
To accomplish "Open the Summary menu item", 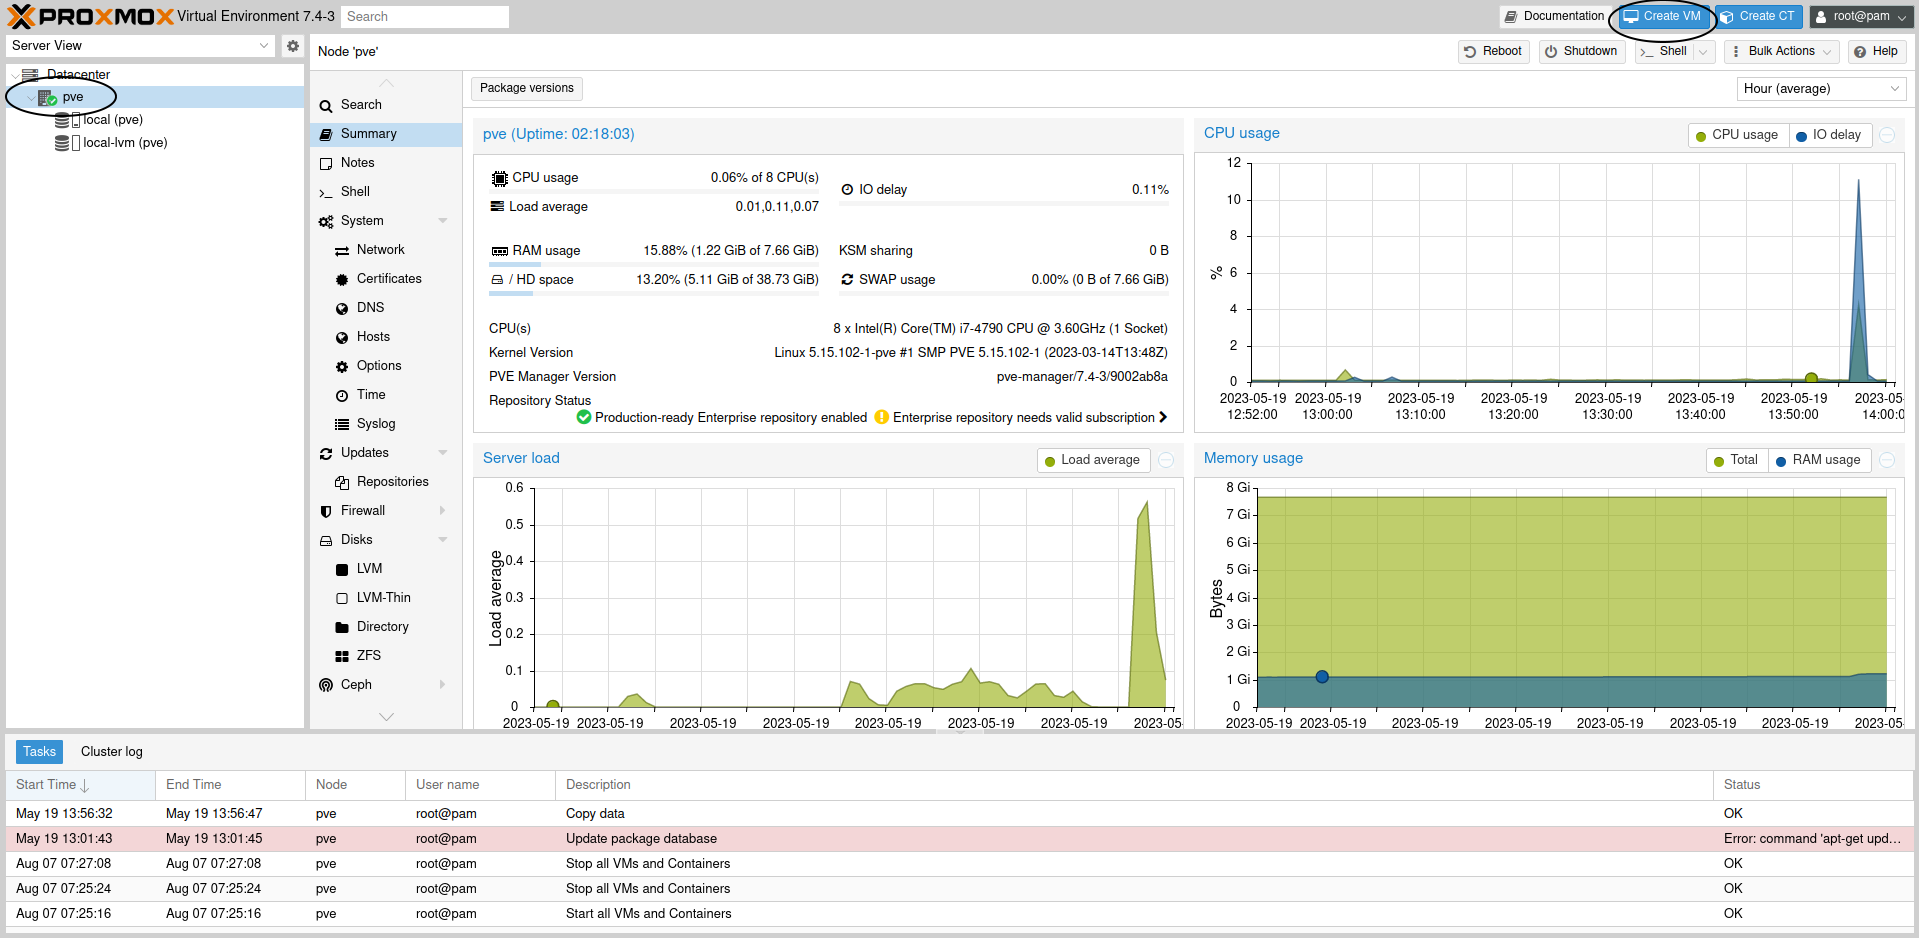I will (386, 134).
